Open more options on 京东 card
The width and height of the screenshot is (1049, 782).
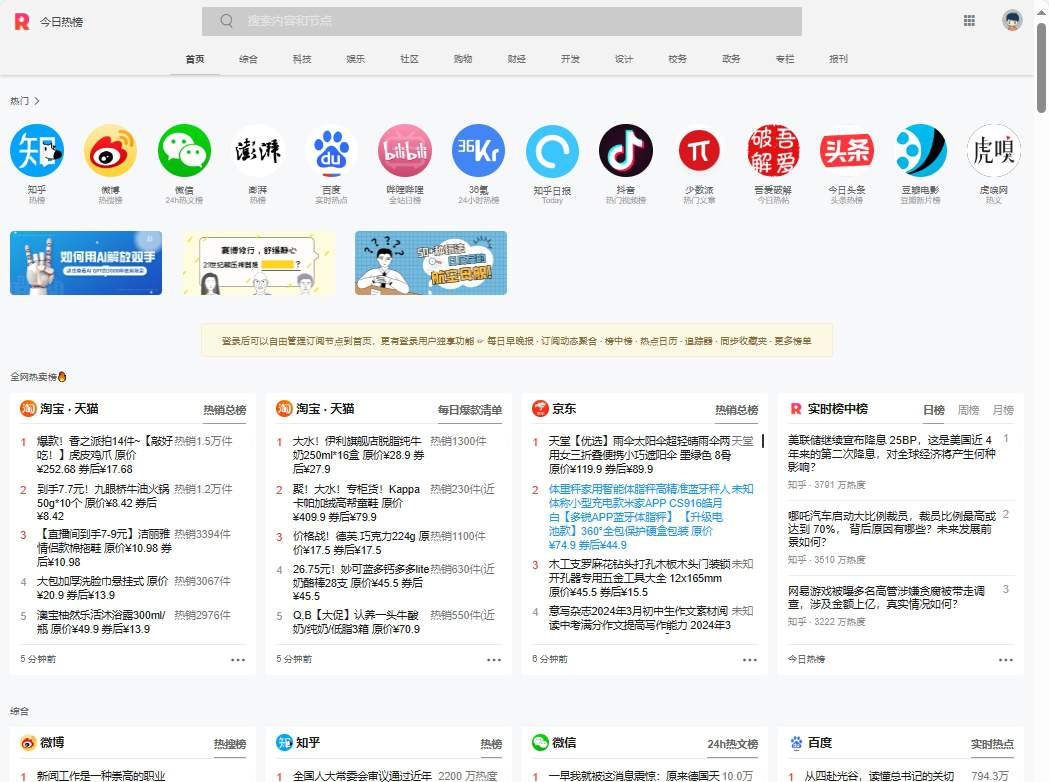click(x=750, y=660)
